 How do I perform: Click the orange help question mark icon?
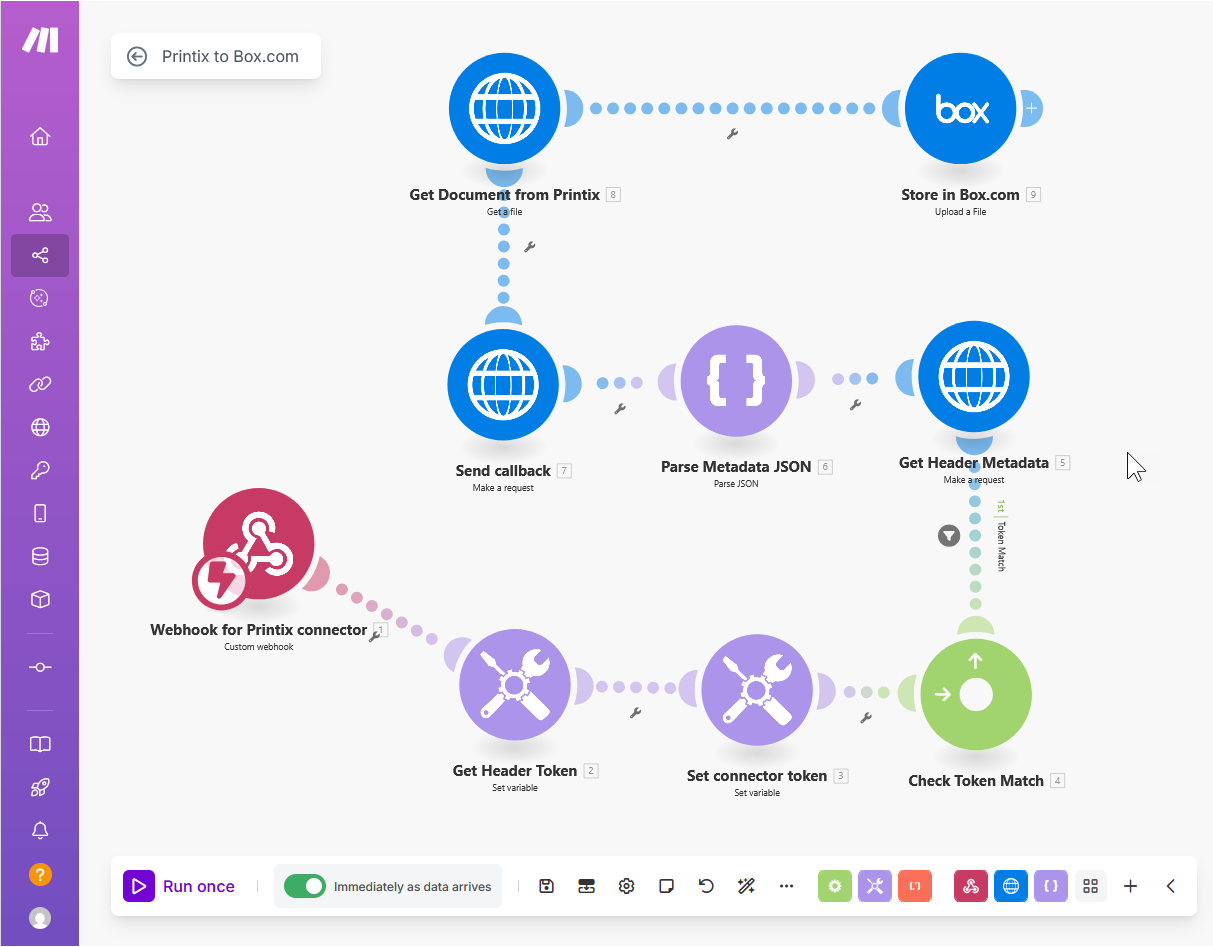pyautogui.click(x=40, y=874)
